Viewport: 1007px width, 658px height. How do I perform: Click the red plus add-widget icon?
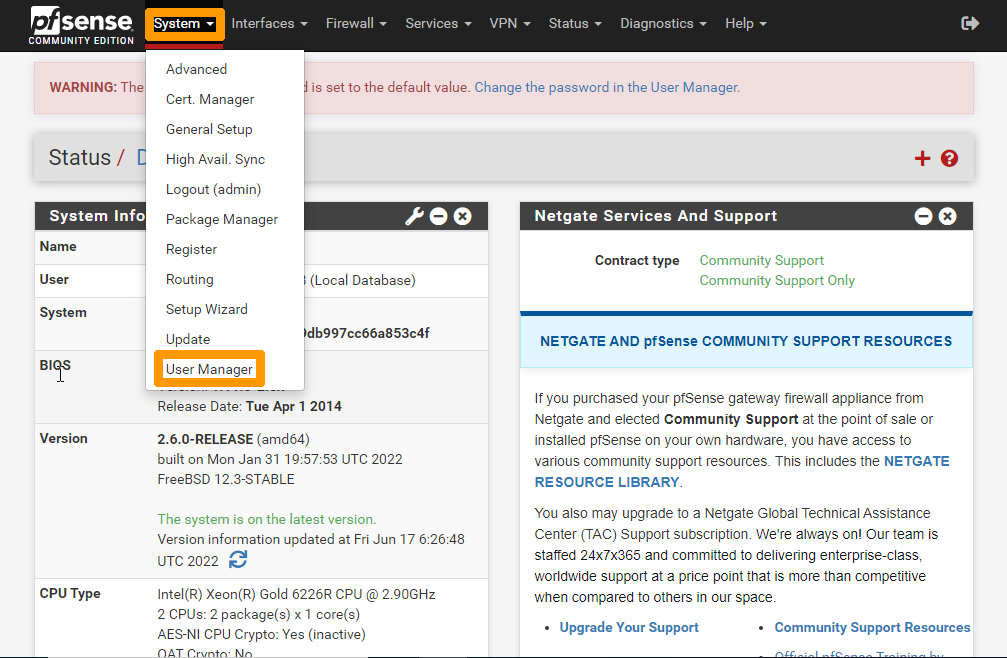coord(922,158)
